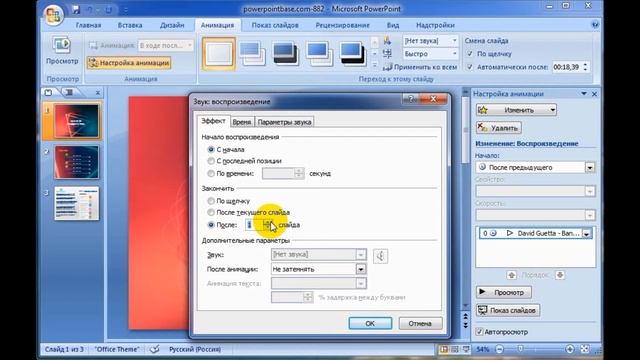640x360 pixels.
Task: Select После N слайда radio button
Action: (211, 225)
